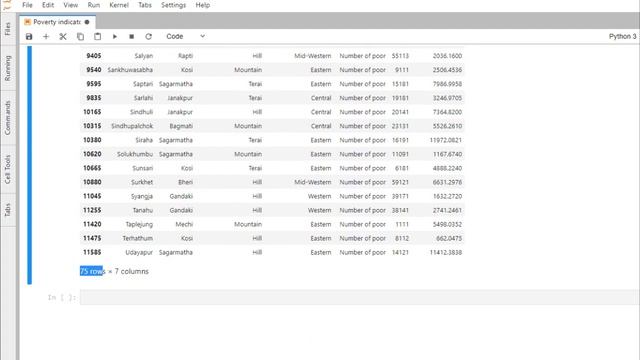The height and width of the screenshot is (360, 640).
Task: Click the highlighted 75 rows text
Action: (92, 271)
